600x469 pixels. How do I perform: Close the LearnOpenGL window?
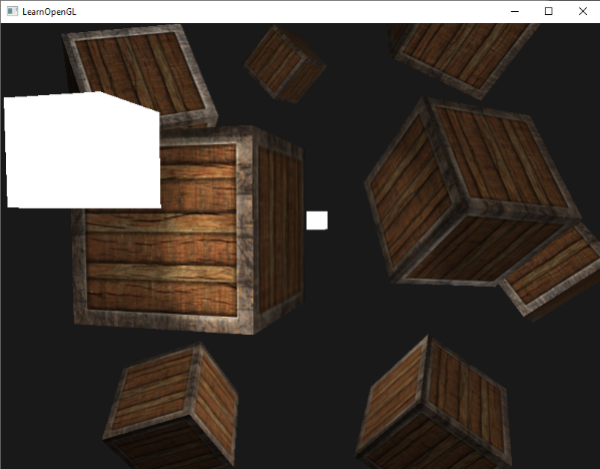coord(582,11)
